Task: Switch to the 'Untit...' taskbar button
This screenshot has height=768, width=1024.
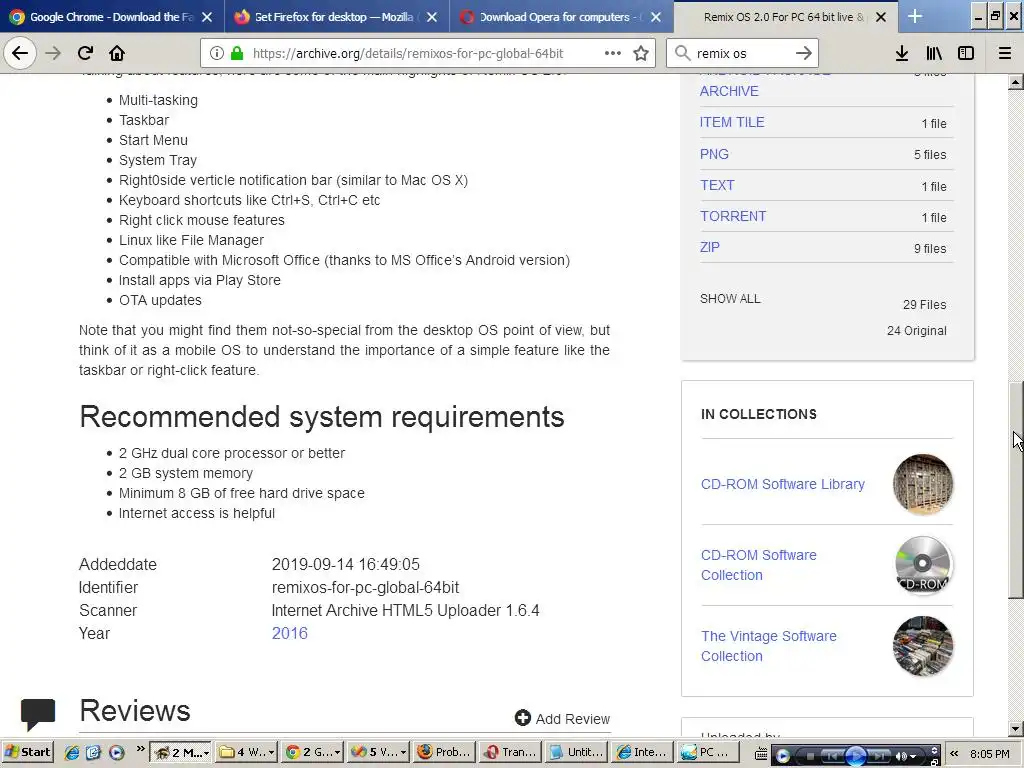Action: (x=575, y=752)
